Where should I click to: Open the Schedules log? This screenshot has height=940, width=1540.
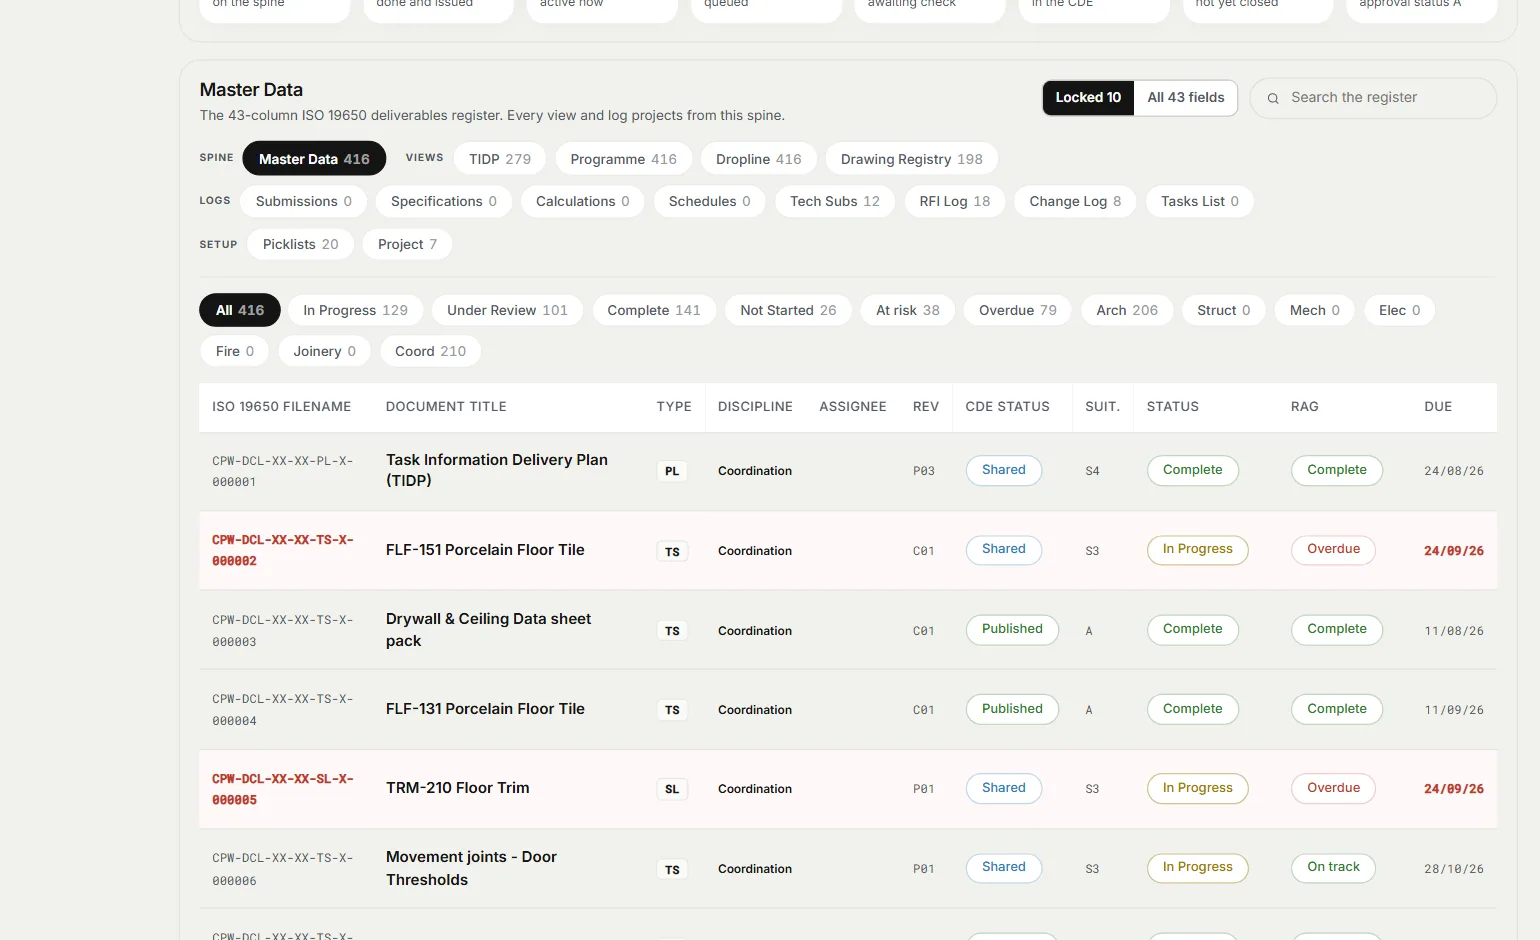point(709,201)
